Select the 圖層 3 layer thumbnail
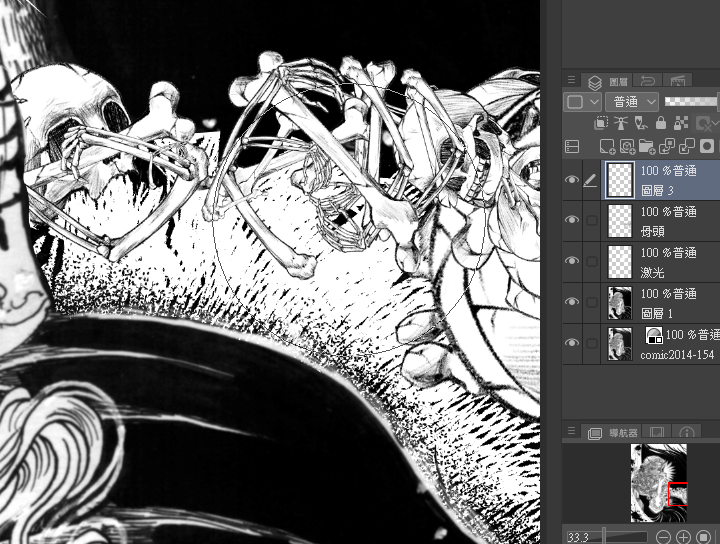This screenshot has width=720, height=544. (x=620, y=180)
